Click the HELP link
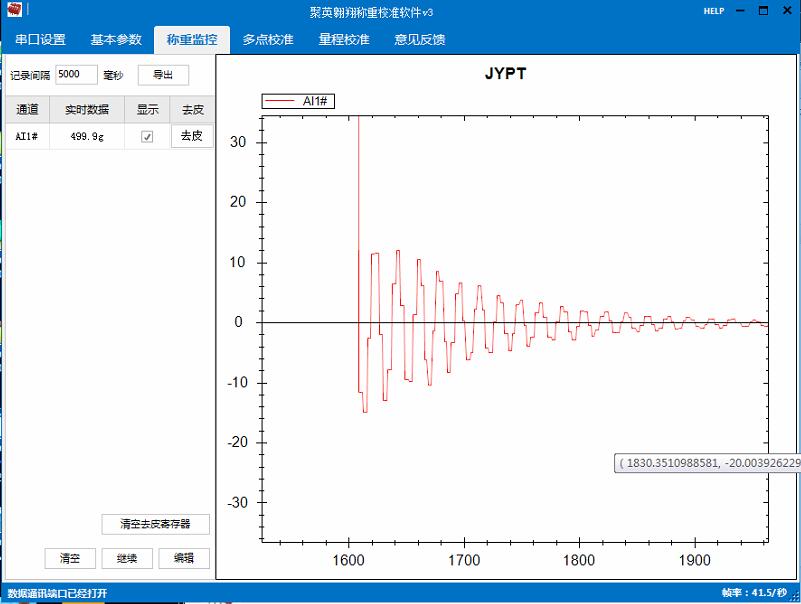 [x=713, y=10]
